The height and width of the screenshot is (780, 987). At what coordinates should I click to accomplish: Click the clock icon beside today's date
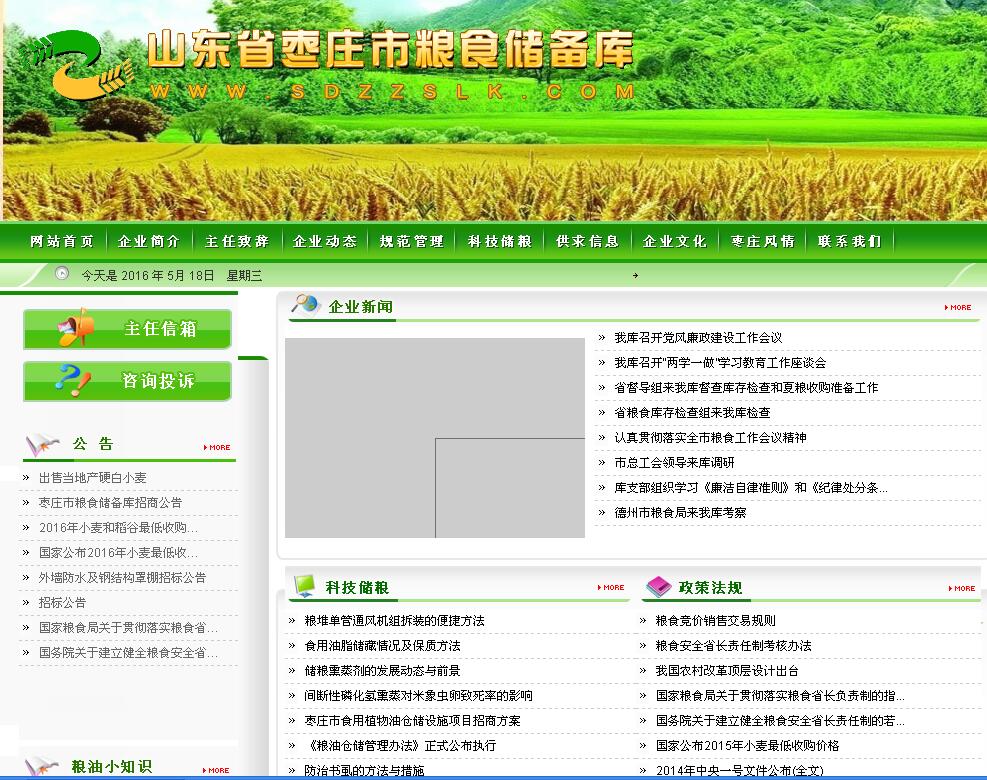tap(62, 274)
